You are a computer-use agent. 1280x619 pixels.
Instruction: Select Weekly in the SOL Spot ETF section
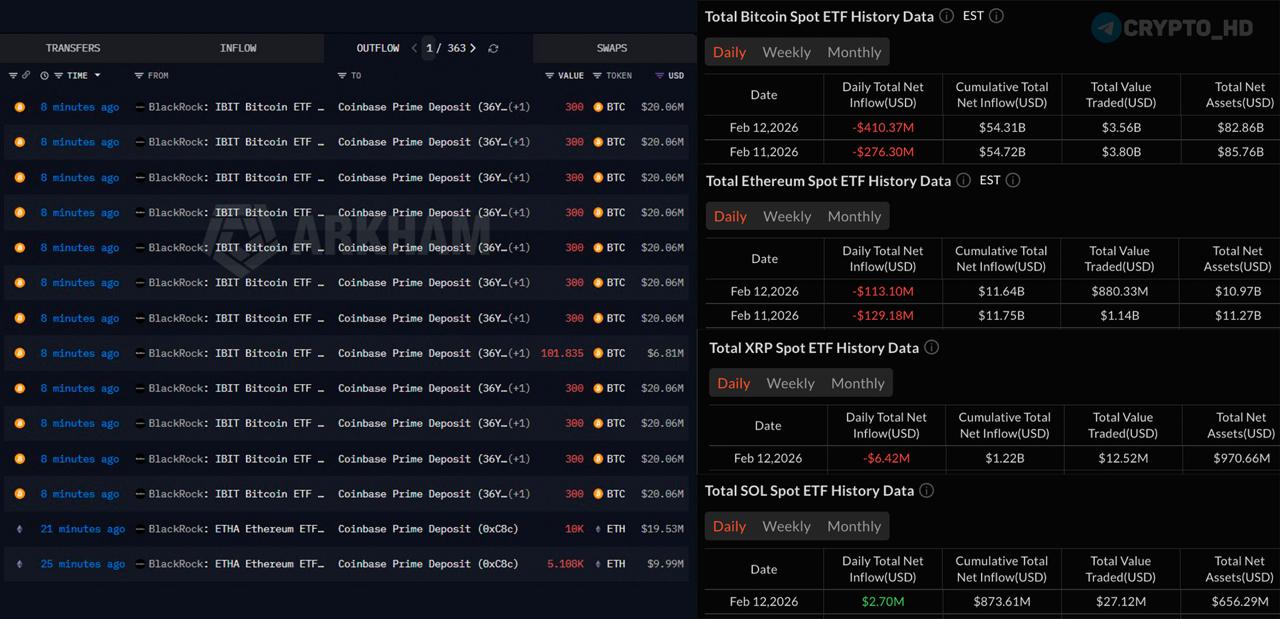coord(786,526)
